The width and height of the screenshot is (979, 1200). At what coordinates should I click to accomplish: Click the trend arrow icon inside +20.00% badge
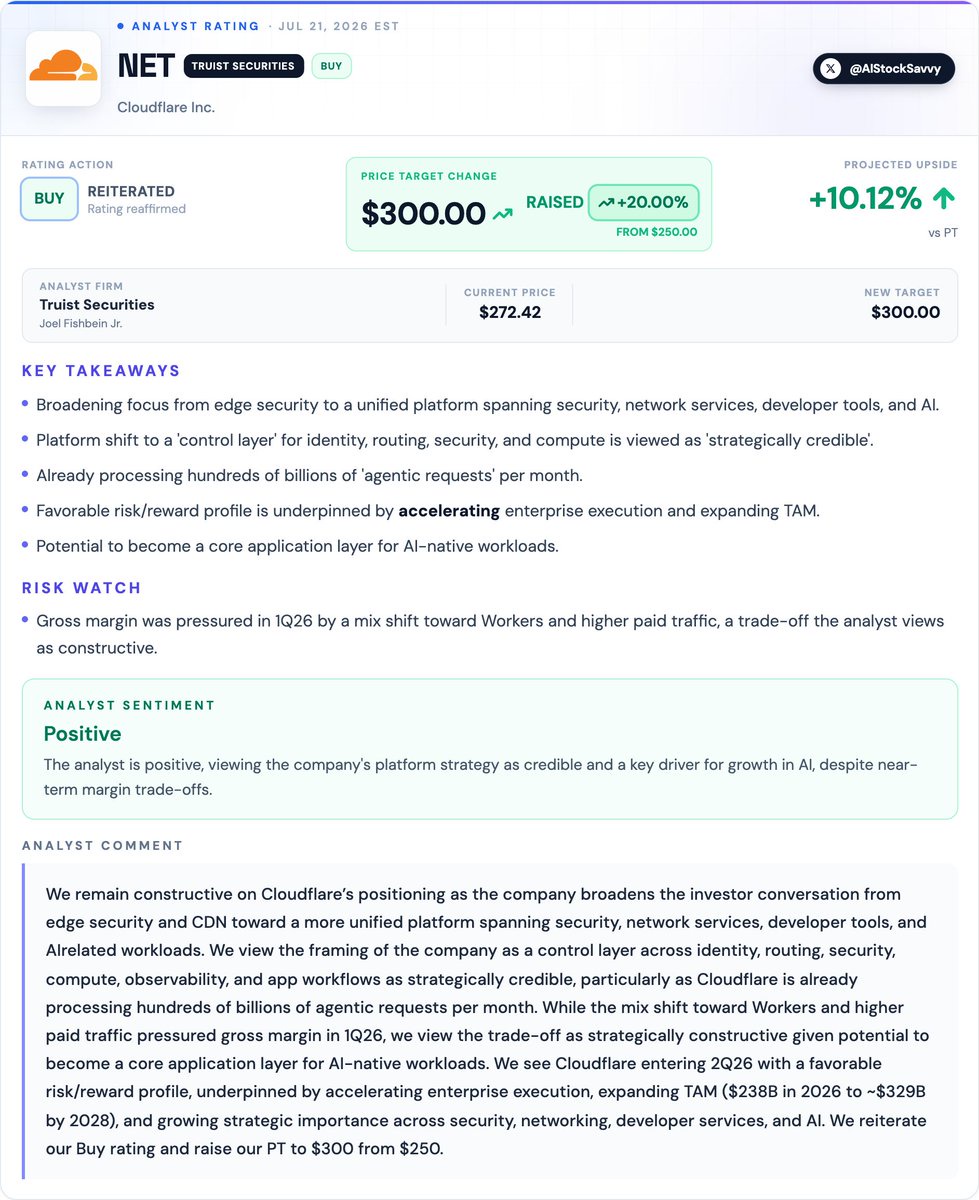(x=606, y=202)
